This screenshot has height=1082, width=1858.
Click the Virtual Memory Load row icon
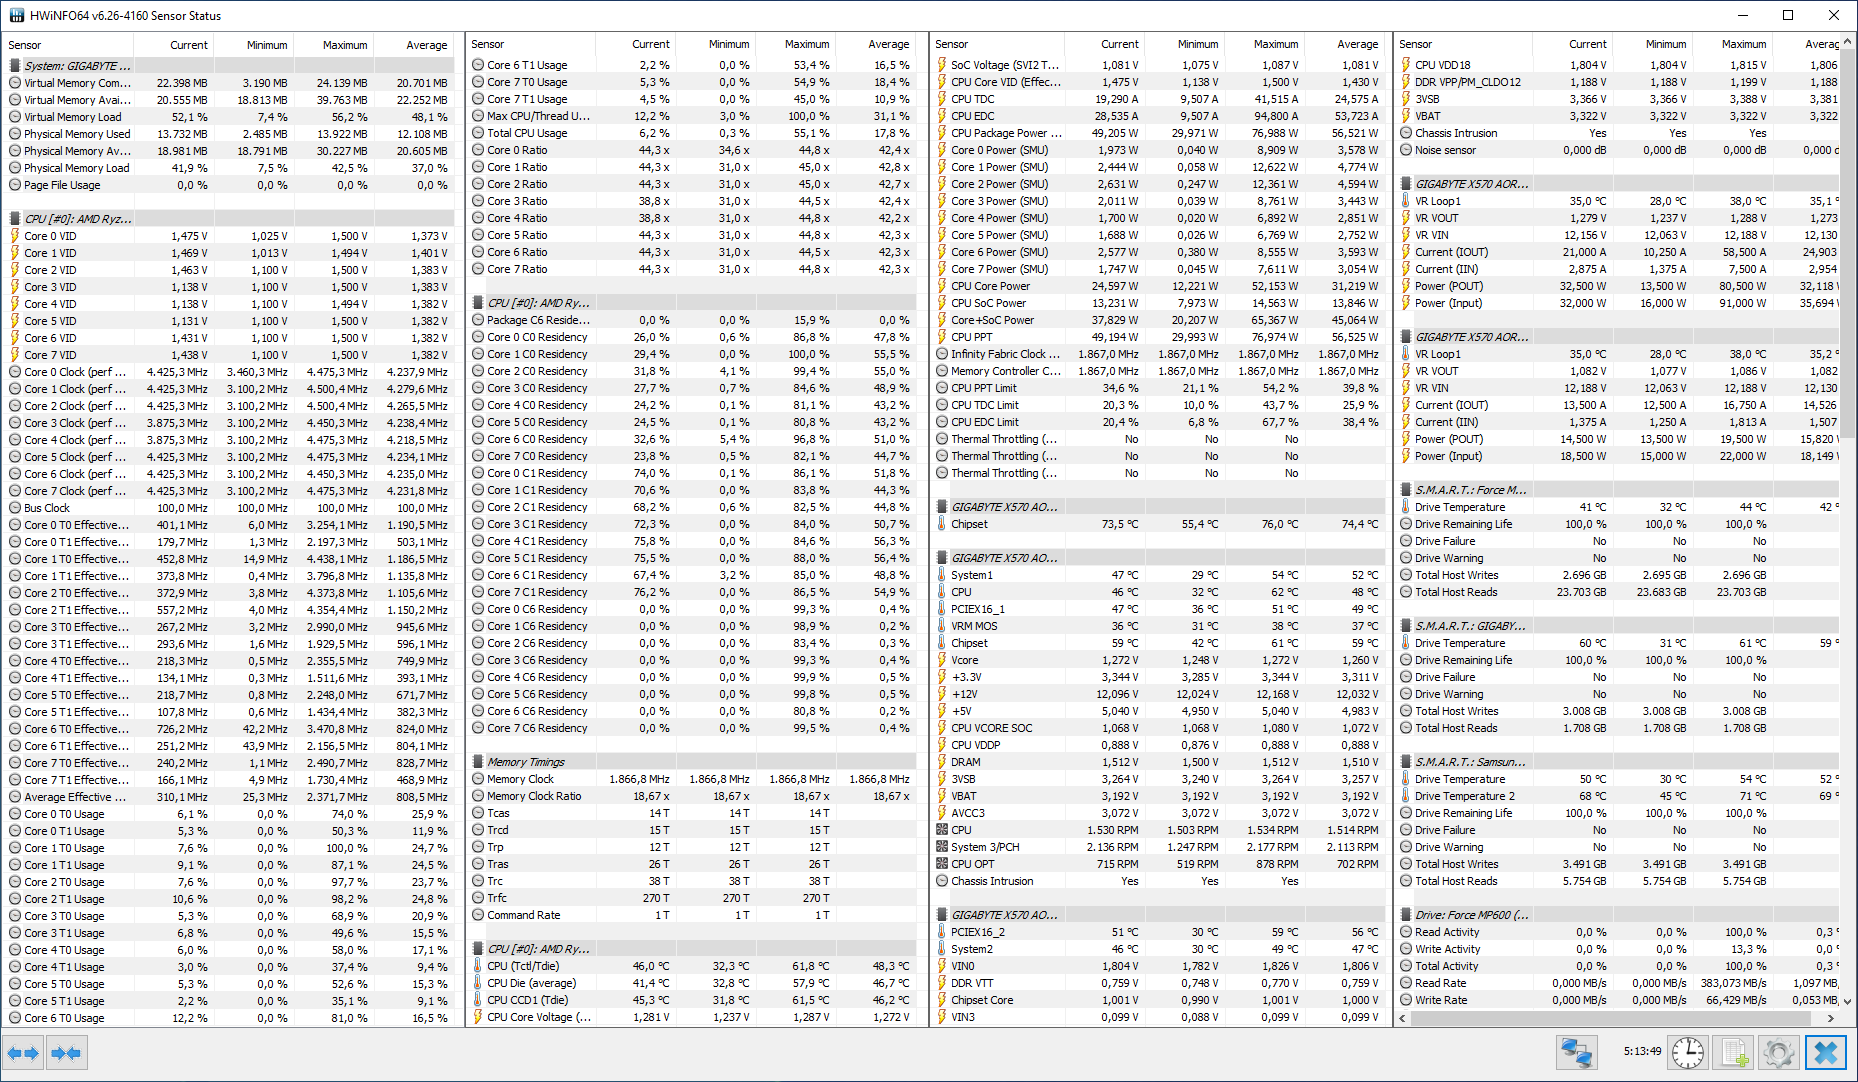click(15, 117)
